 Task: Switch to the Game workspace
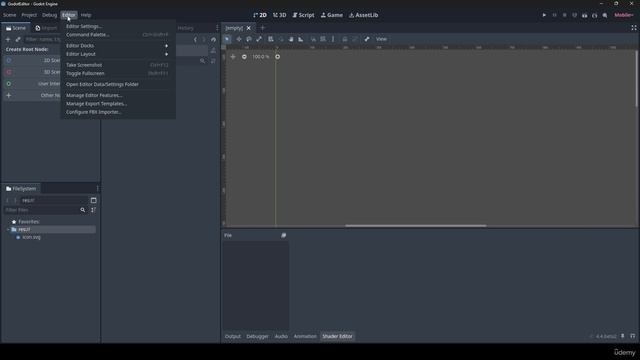pyautogui.click(x=332, y=15)
